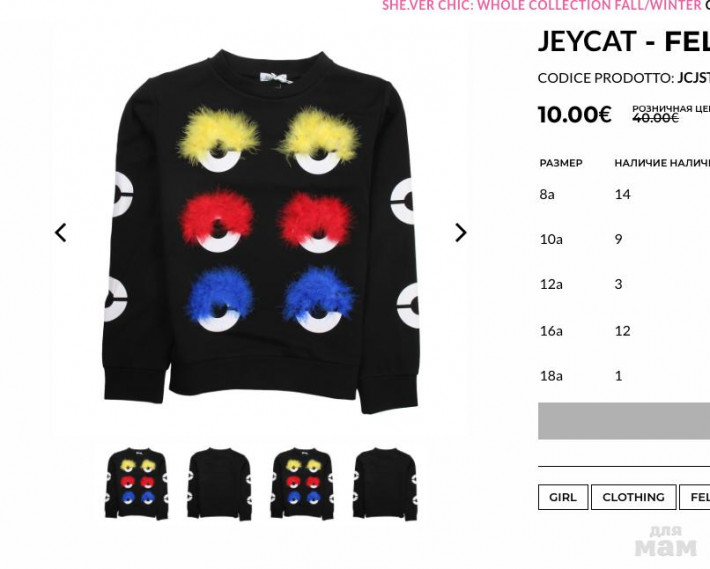Select size 16a row
Viewport: 710px width, 569px height.
(x=624, y=331)
